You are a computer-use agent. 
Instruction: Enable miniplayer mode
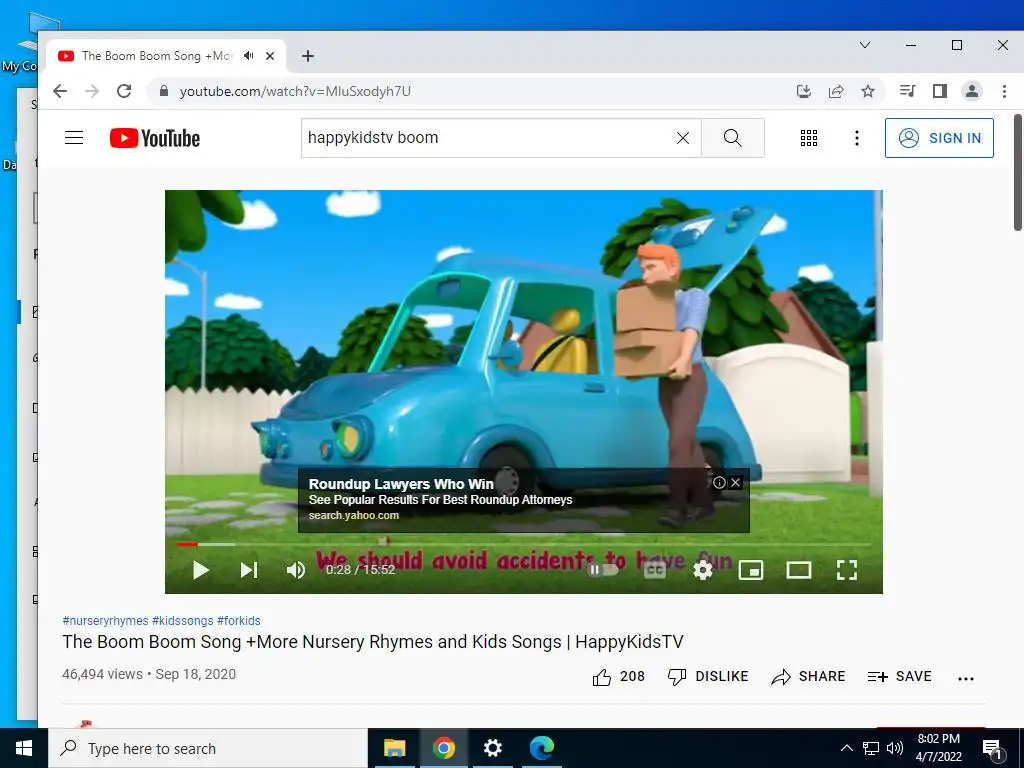coord(750,570)
